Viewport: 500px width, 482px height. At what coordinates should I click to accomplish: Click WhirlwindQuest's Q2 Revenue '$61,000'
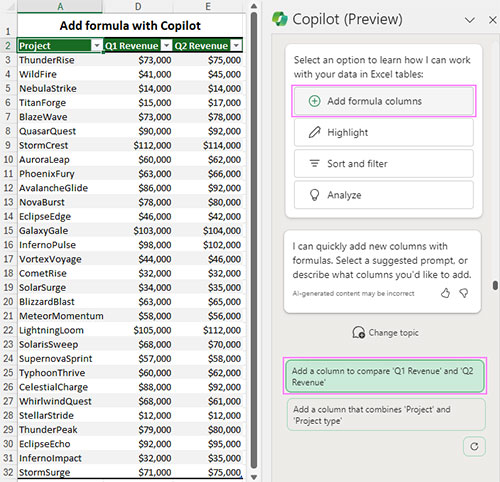pyautogui.click(x=208, y=401)
